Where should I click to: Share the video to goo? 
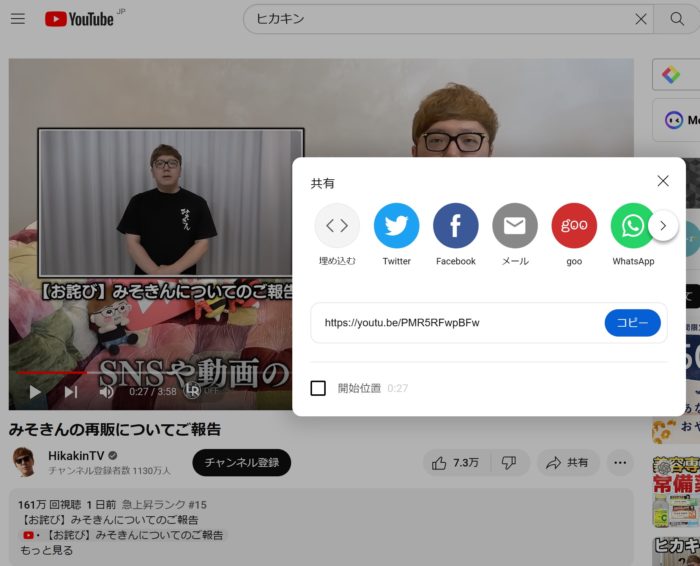(x=574, y=234)
